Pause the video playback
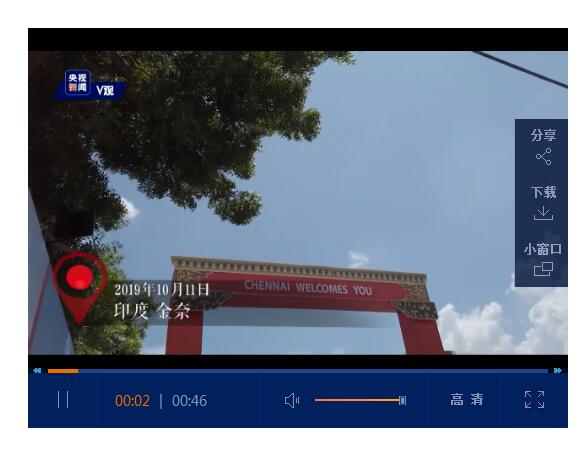 pos(63,399)
